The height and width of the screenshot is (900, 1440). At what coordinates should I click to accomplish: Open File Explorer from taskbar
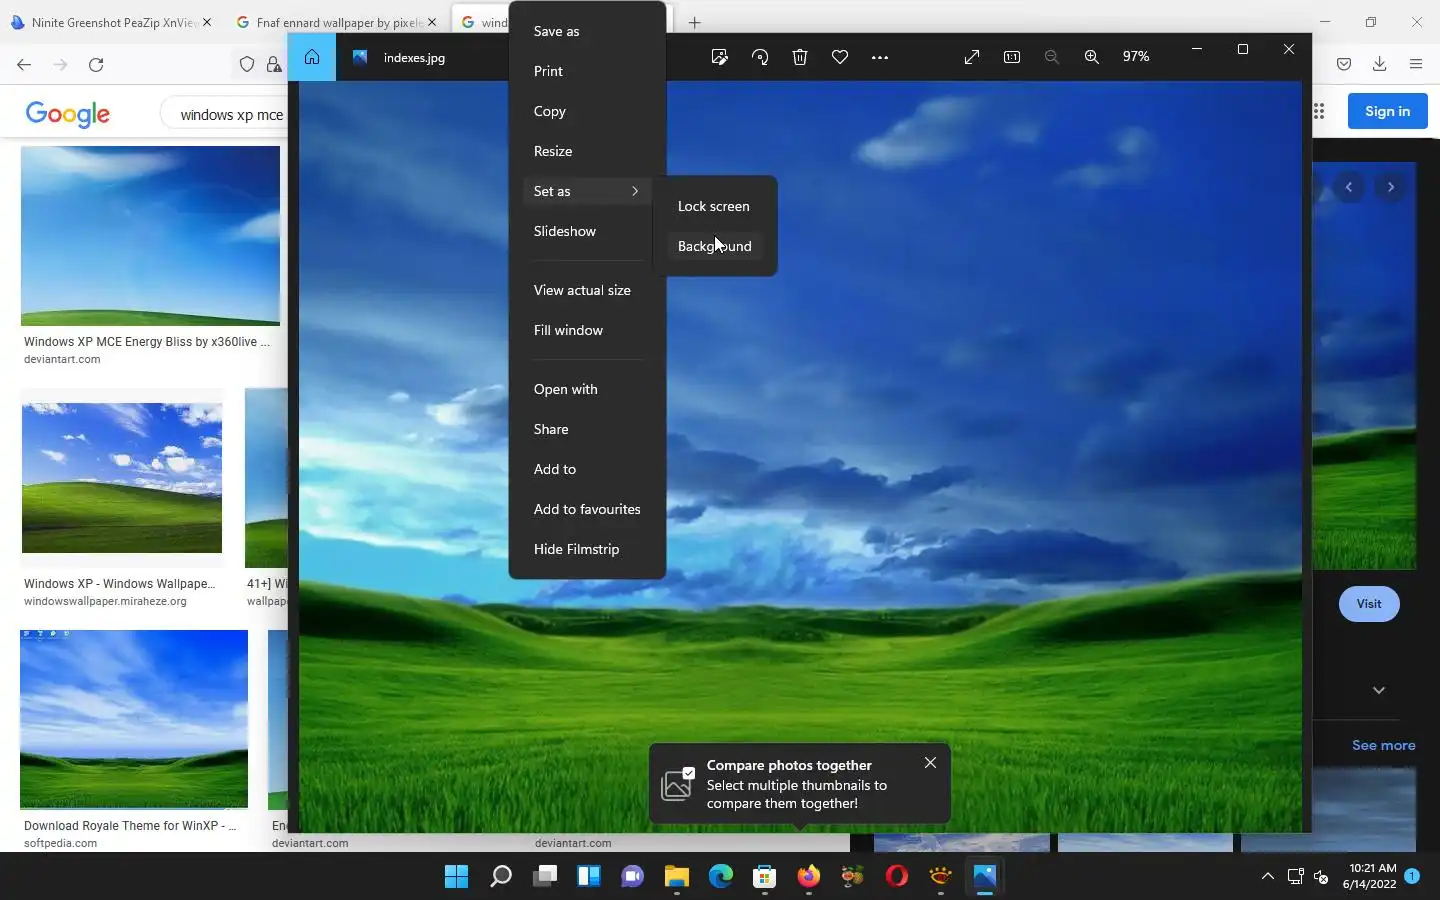[677, 877]
